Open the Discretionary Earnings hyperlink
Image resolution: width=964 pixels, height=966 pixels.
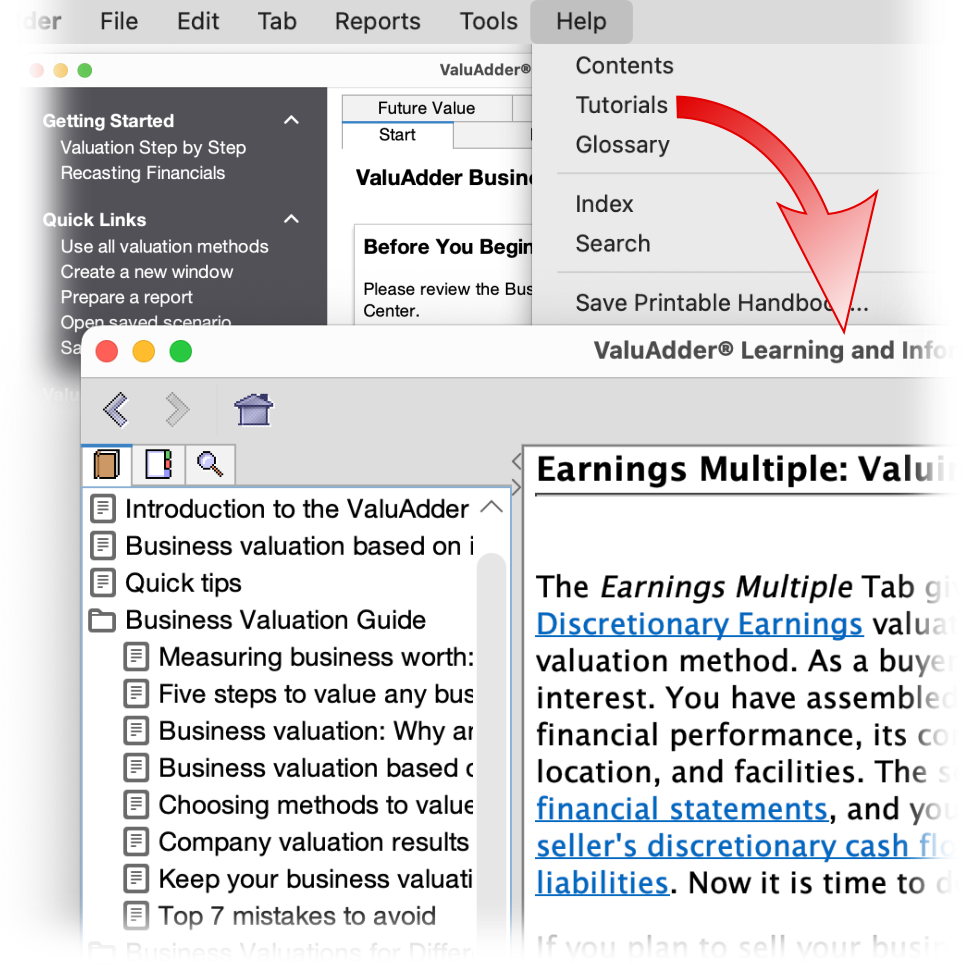(x=698, y=623)
